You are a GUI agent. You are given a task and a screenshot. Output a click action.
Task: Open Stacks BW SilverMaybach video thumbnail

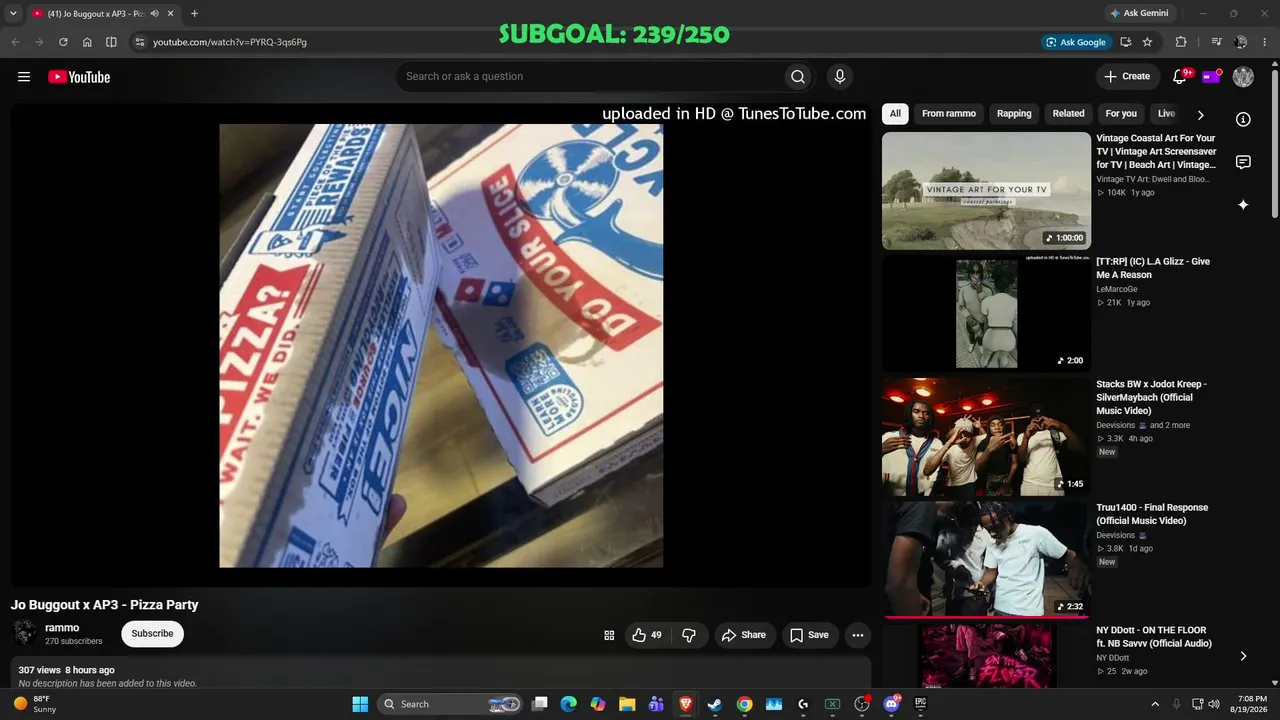(x=986, y=437)
